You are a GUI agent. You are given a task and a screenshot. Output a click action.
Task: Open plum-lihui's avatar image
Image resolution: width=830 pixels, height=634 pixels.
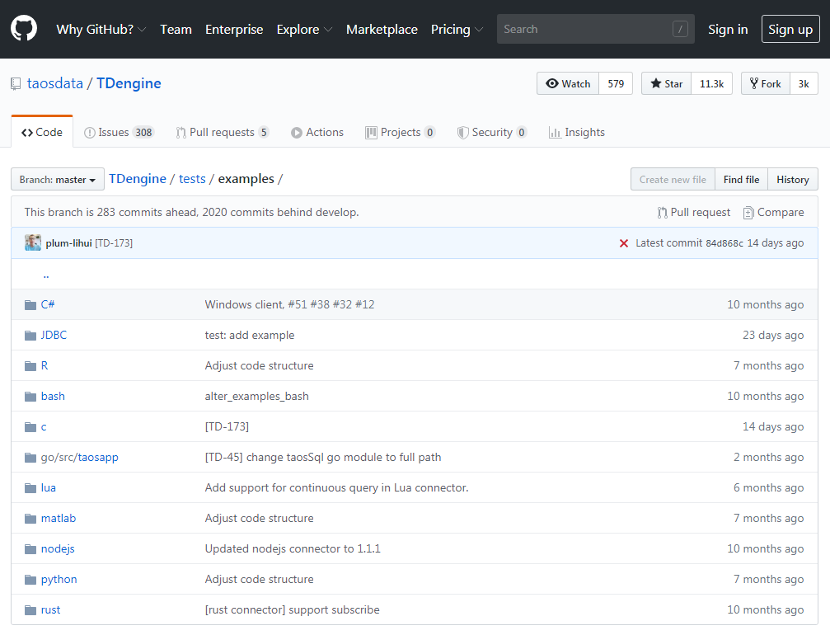pos(33,242)
